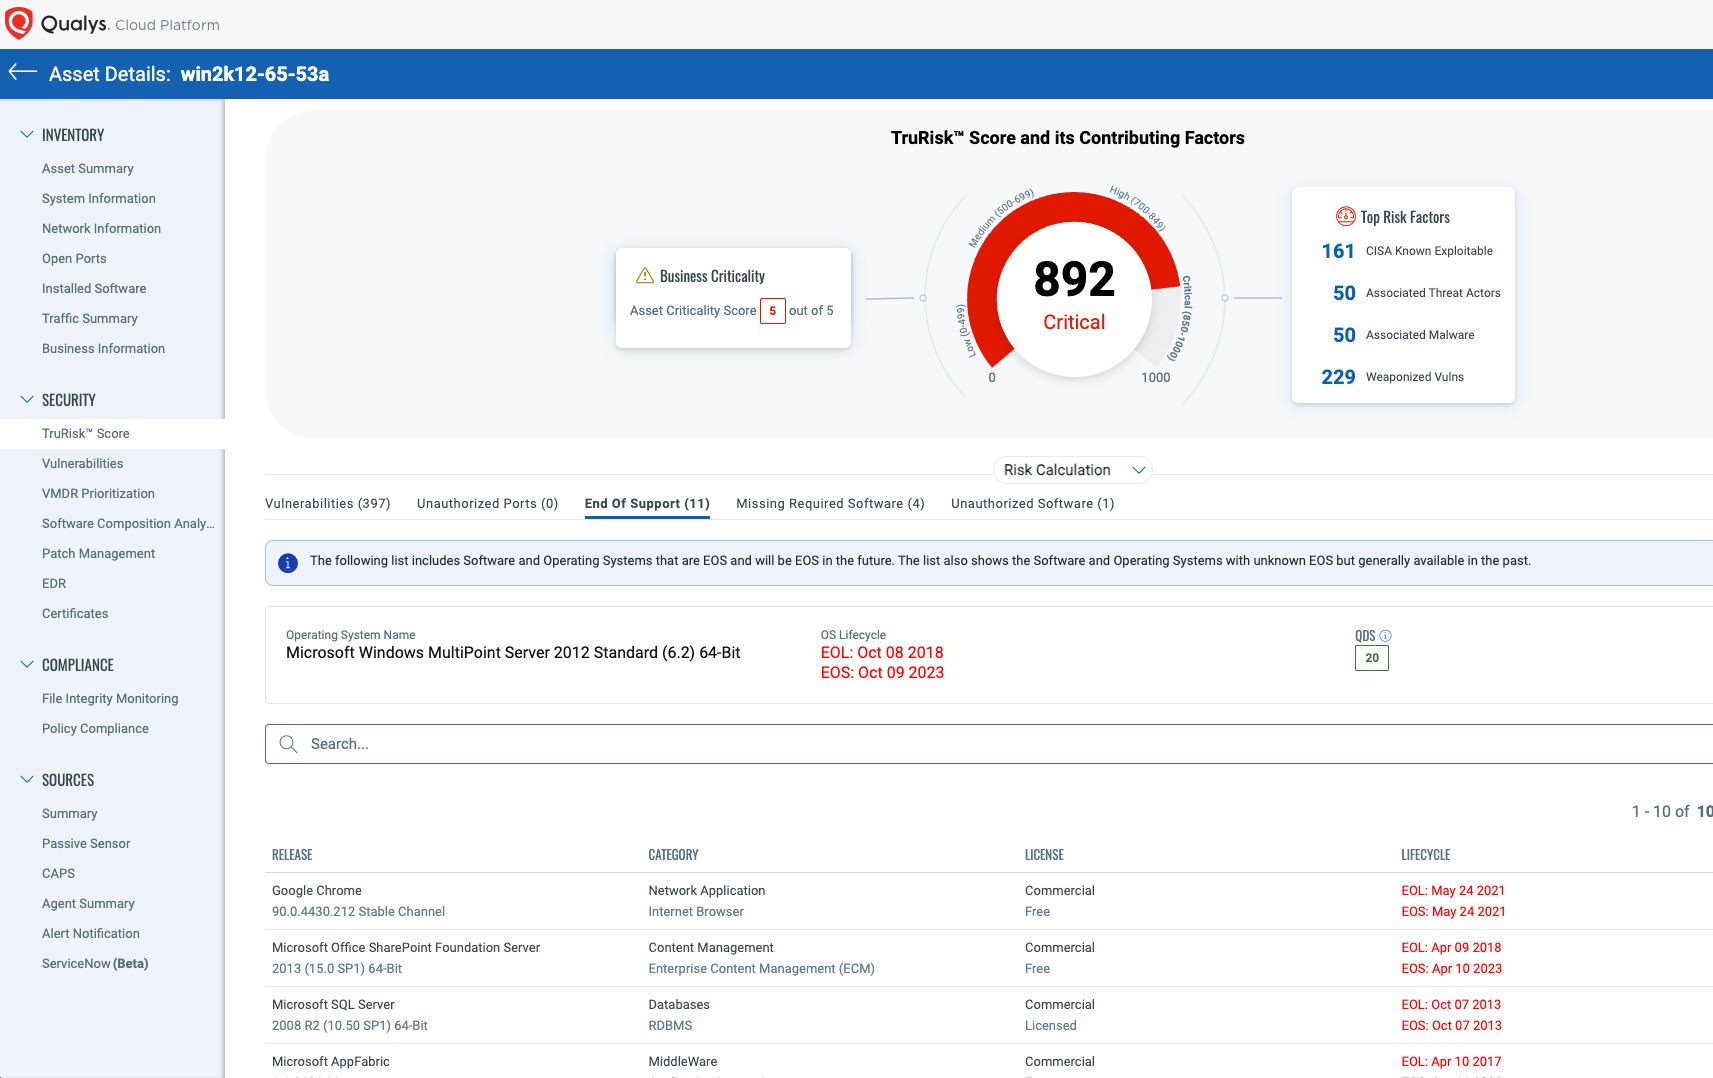Click the QDS score 20 badge
Viewport: 1713px width, 1078px height.
[1371, 658]
